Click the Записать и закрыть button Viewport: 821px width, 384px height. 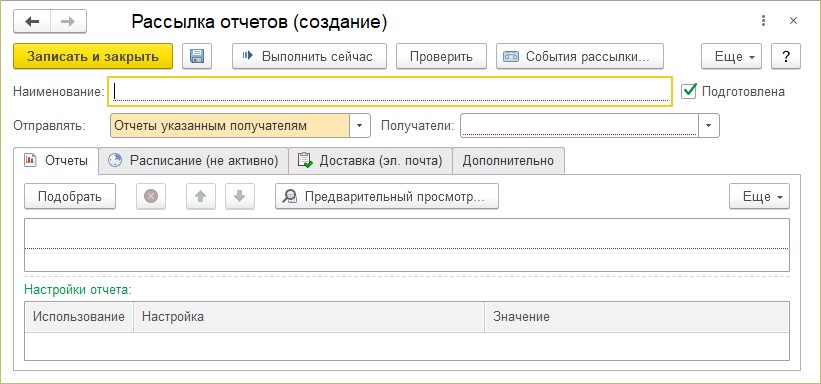click(93, 56)
